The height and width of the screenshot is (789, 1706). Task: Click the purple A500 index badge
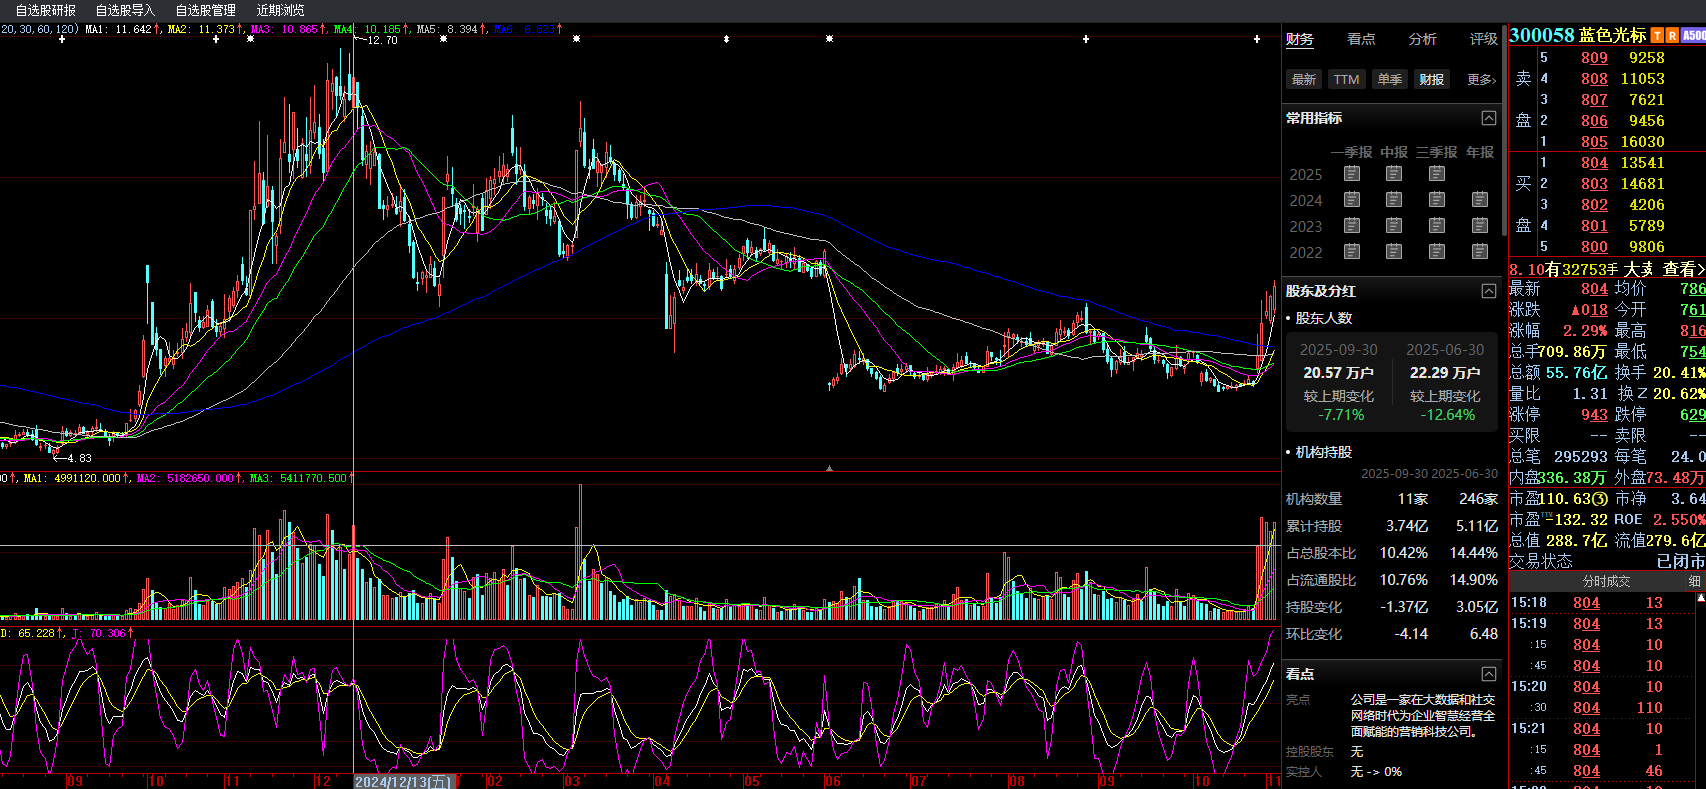(x=1694, y=36)
